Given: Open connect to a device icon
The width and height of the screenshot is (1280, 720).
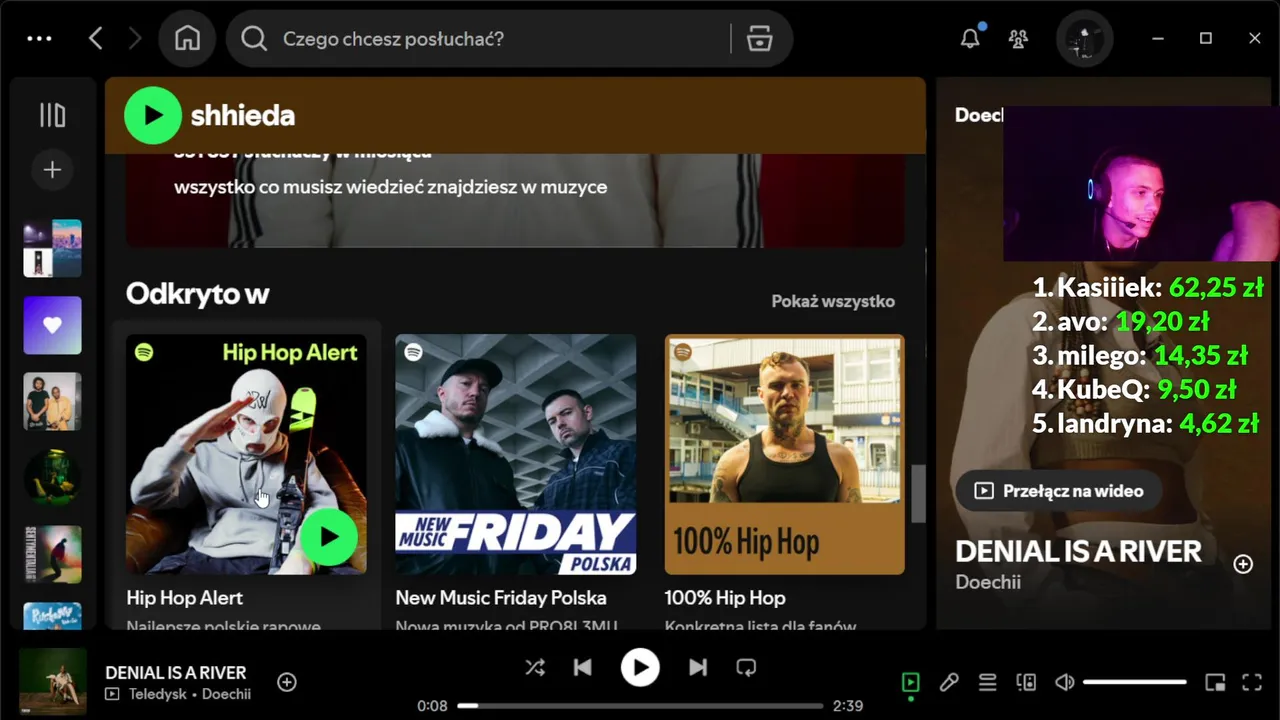Looking at the screenshot, I should tap(1026, 683).
